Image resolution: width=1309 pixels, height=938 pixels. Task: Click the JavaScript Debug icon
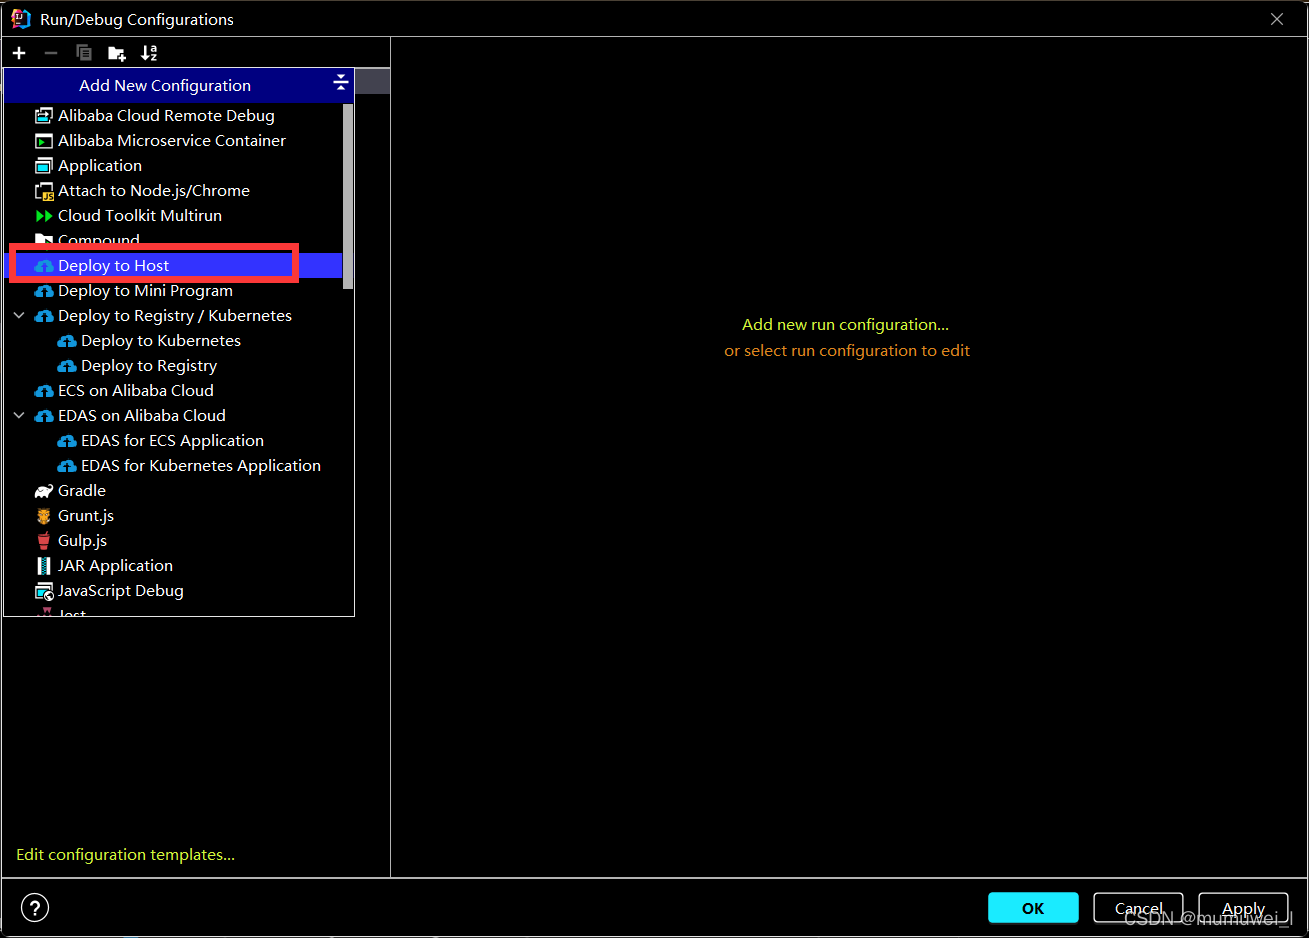click(x=43, y=591)
